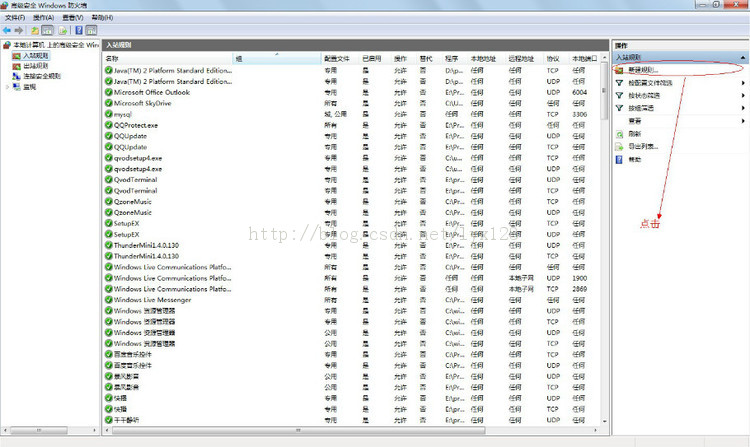Click the 入站规则 tree node icon
750x447 pixels.
pyautogui.click(x=17, y=56)
